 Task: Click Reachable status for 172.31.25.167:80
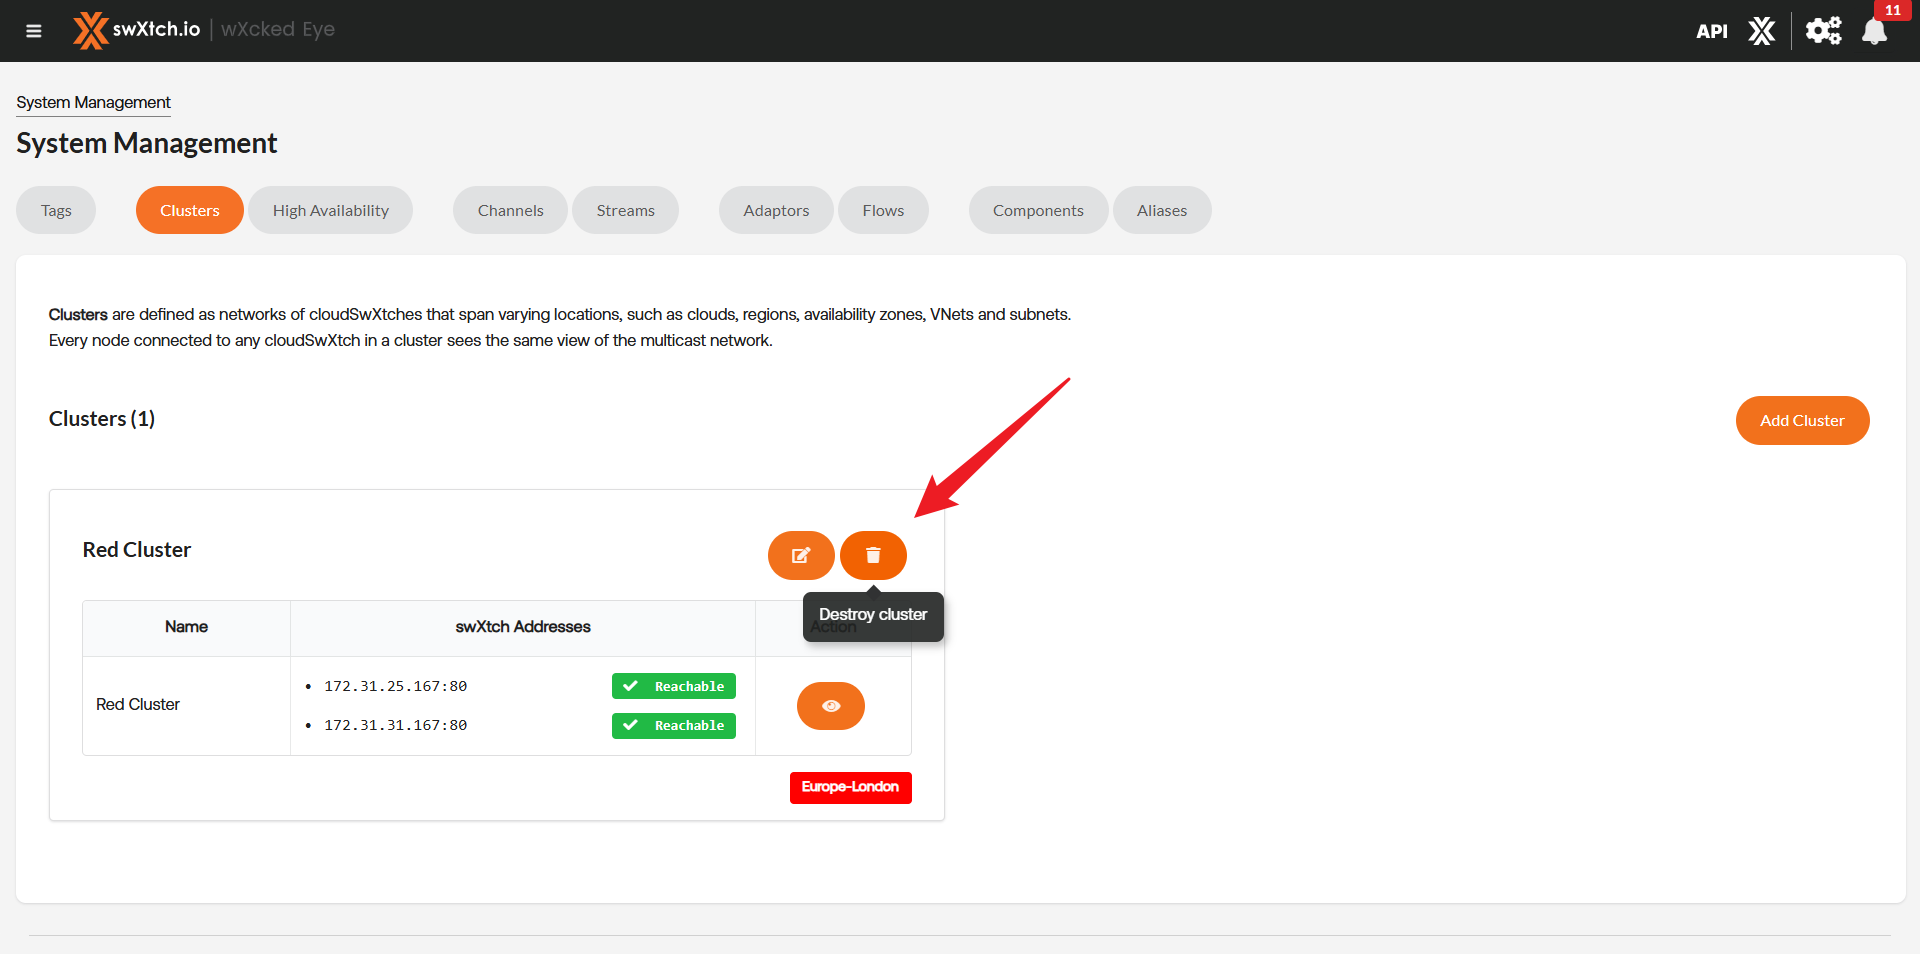674,686
